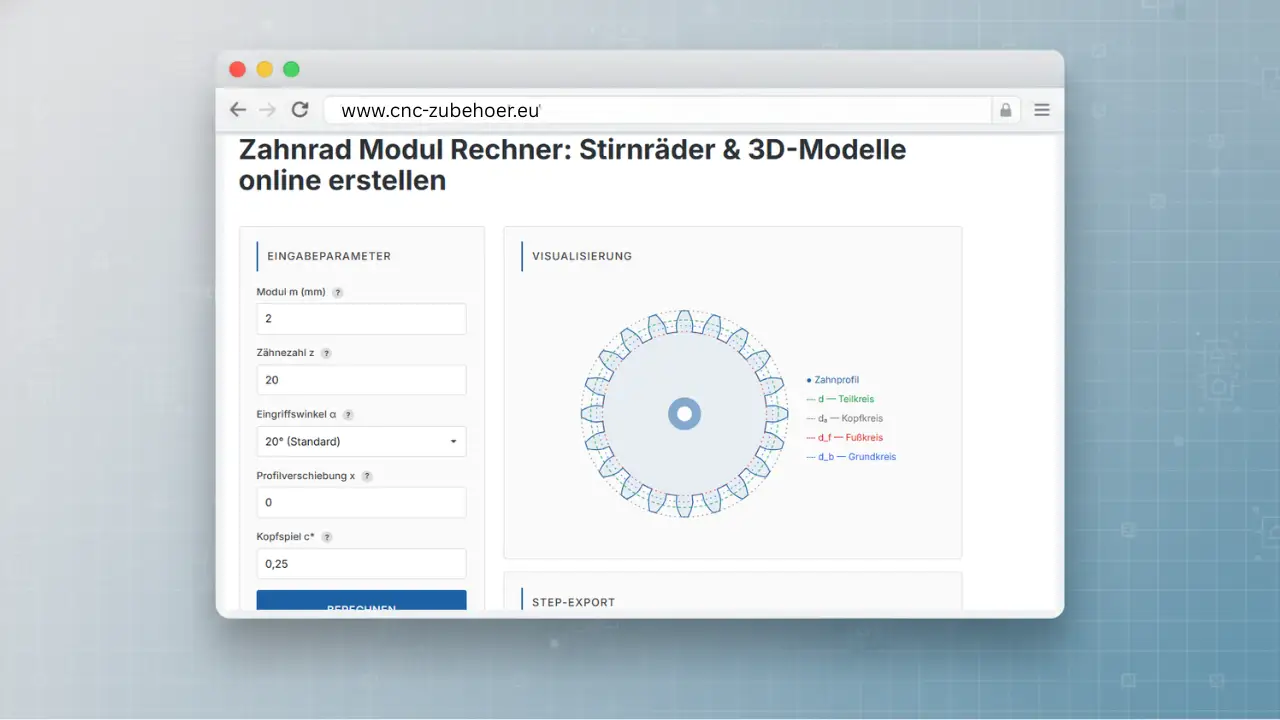1280x720 pixels.
Task: Click the help icon next to Profilverschiebung x
Action: tap(367, 476)
